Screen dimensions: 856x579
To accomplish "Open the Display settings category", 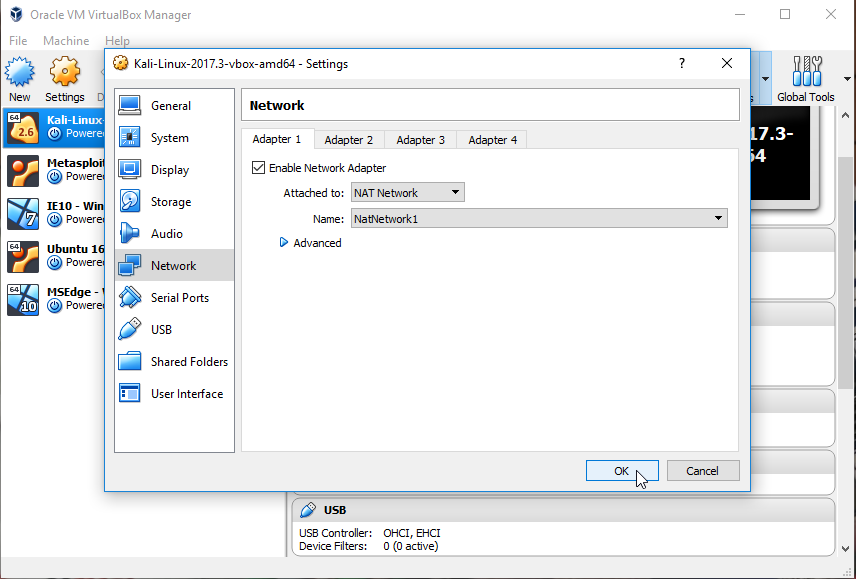I will point(174,170).
